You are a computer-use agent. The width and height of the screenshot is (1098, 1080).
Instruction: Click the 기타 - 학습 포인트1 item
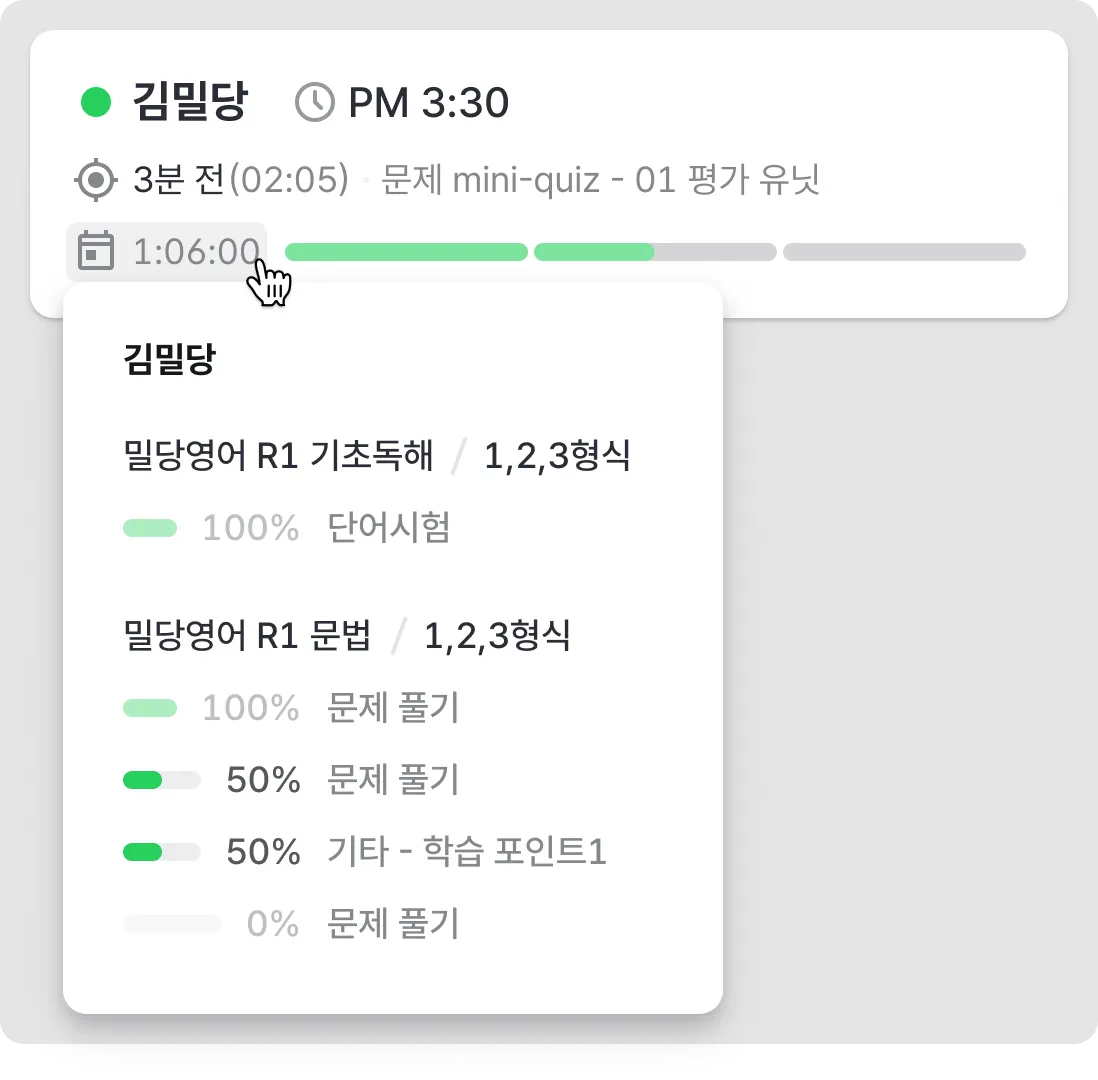tap(466, 852)
